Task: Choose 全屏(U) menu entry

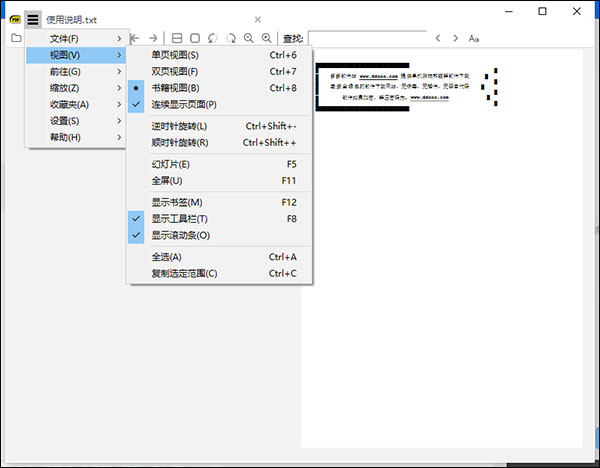Action: pos(167,181)
